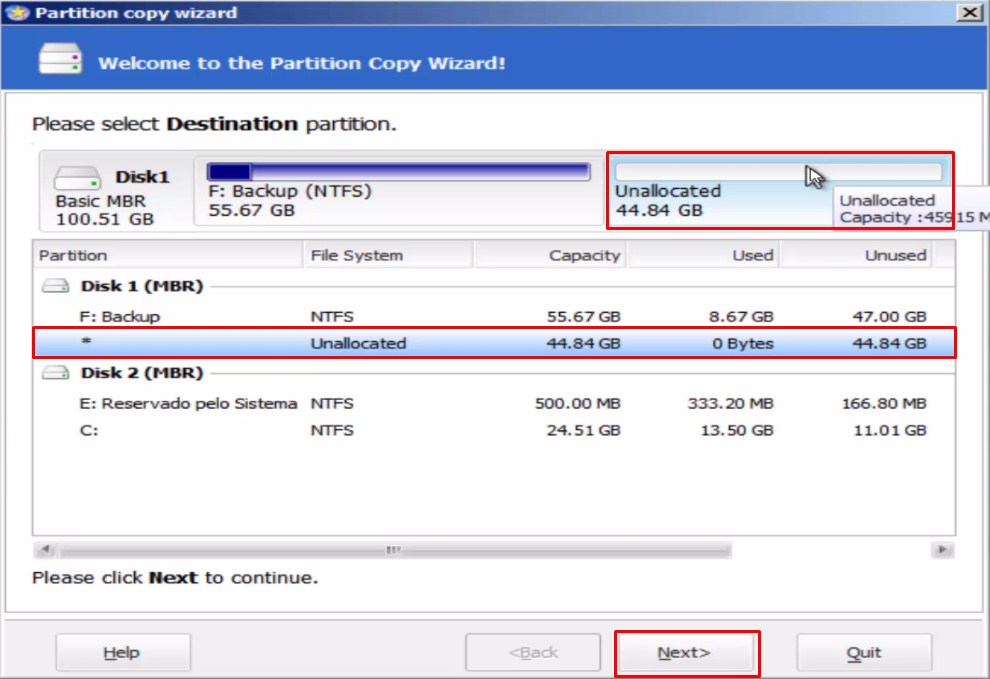Click the 13.50 GB used cell

tap(737, 431)
